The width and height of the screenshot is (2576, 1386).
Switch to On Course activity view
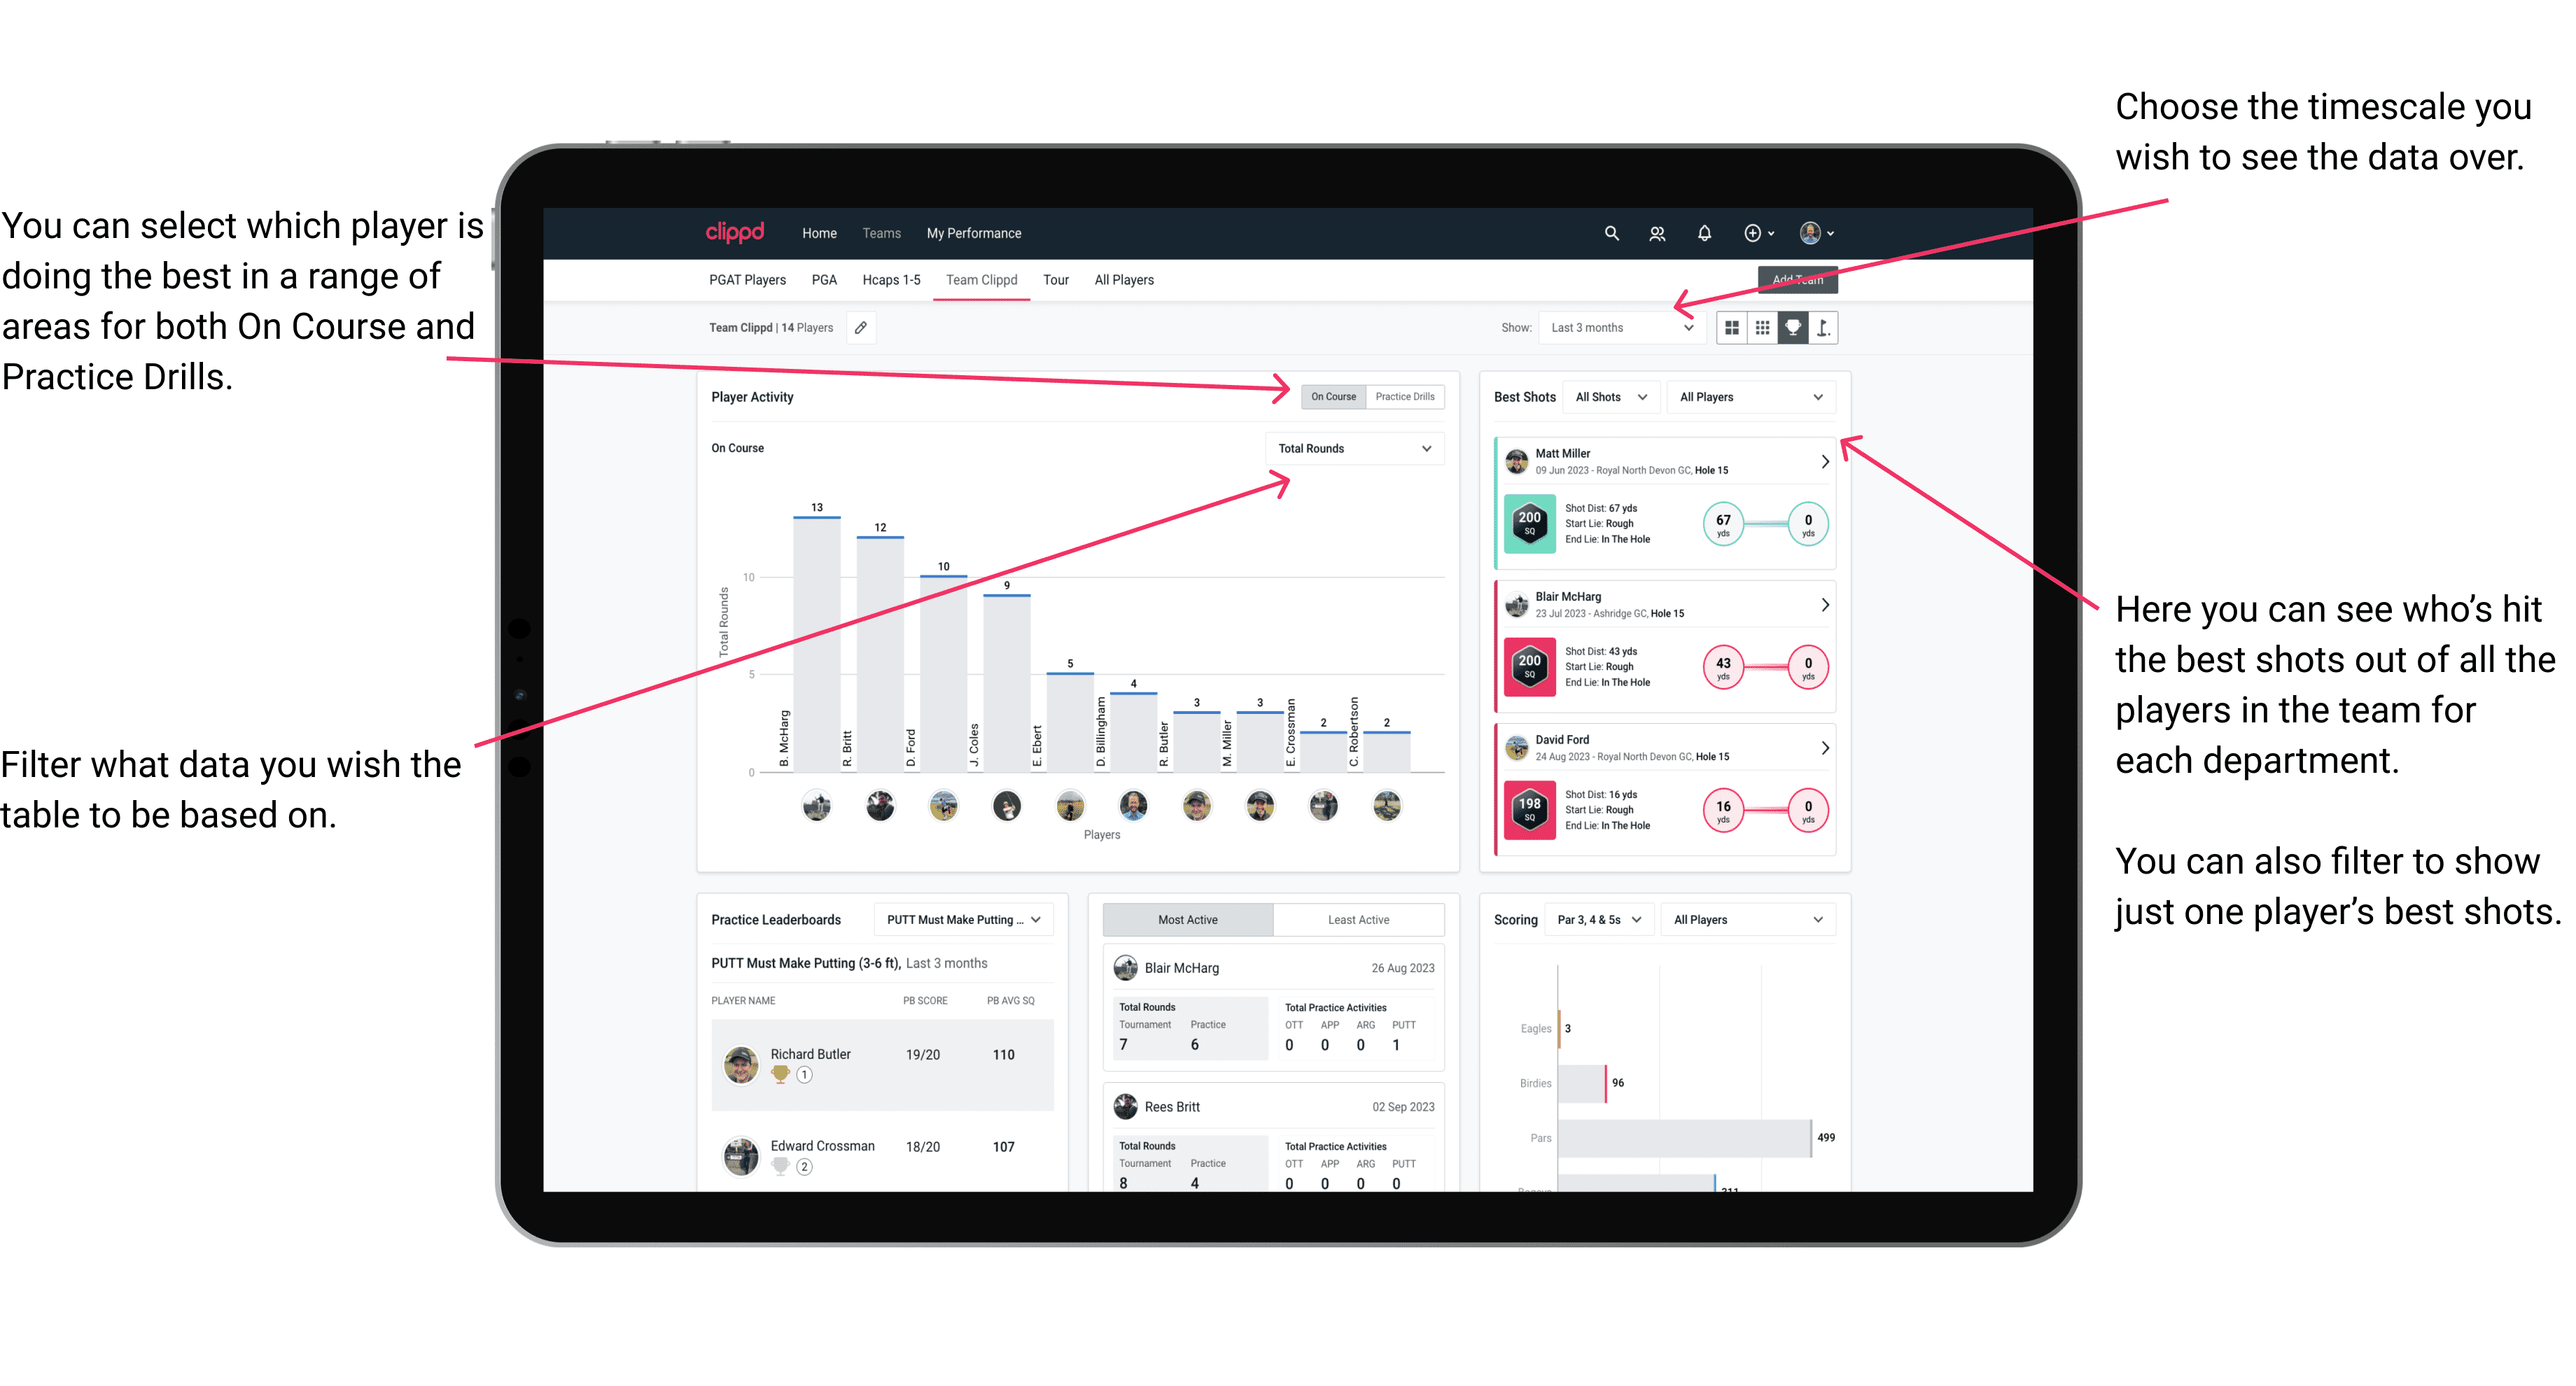1332,398
